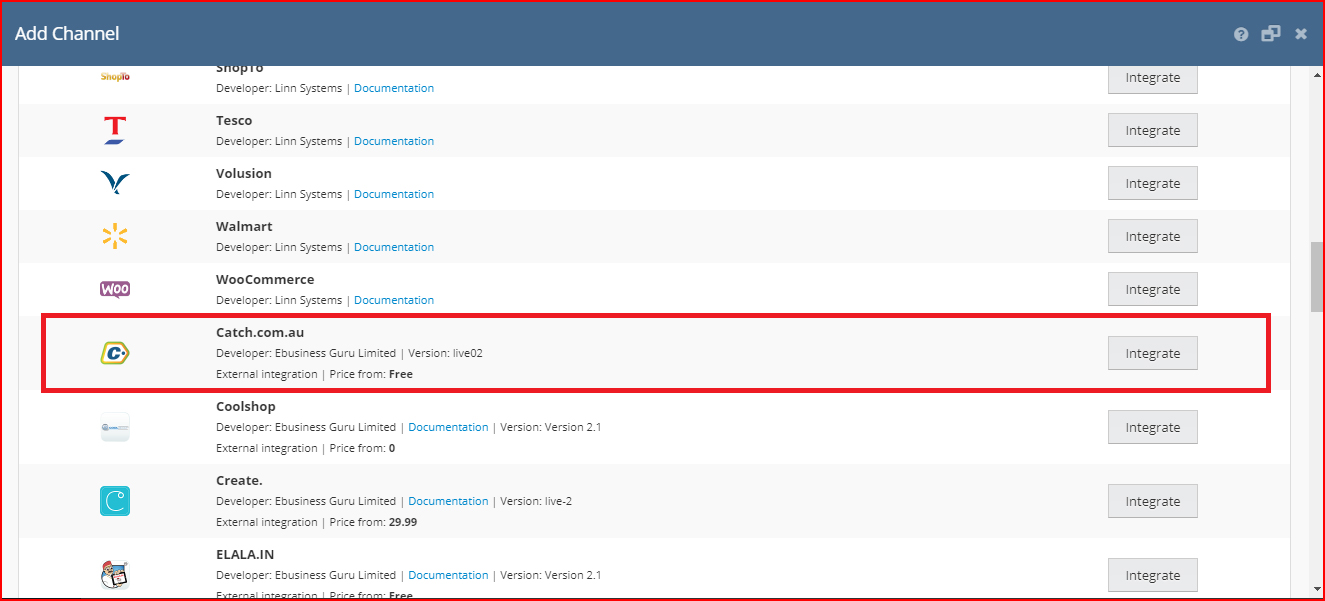Screen dimensions: 1325x601
Task: Click the vertical scrollbar thumb
Action: [1316, 276]
